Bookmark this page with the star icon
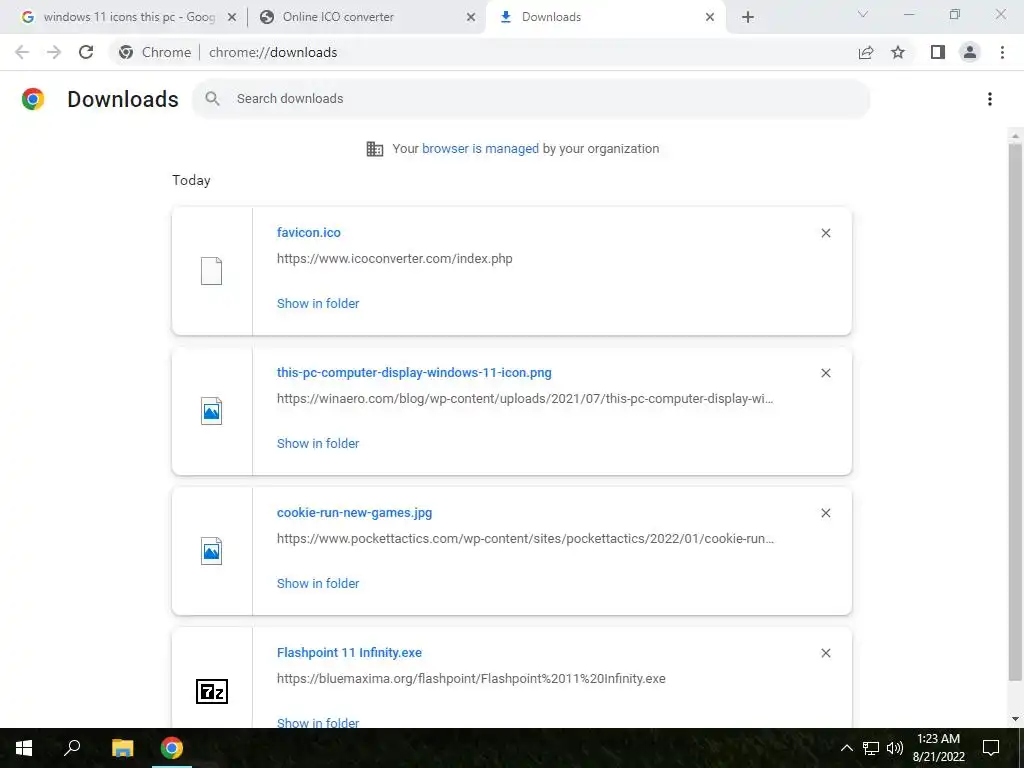This screenshot has width=1024, height=768. click(x=898, y=52)
